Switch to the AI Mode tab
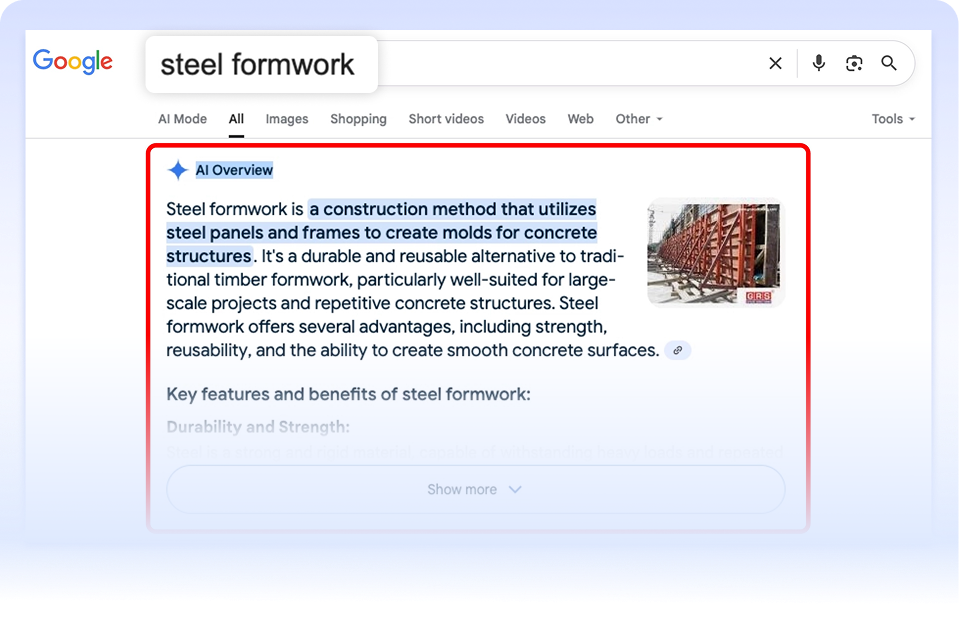 (182, 119)
